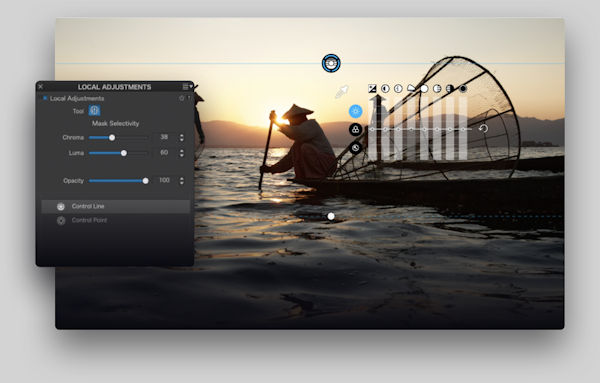Click the Luma slider handle
Viewport: 600px width, 383px height.
pyautogui.click(x=124, y=153)
